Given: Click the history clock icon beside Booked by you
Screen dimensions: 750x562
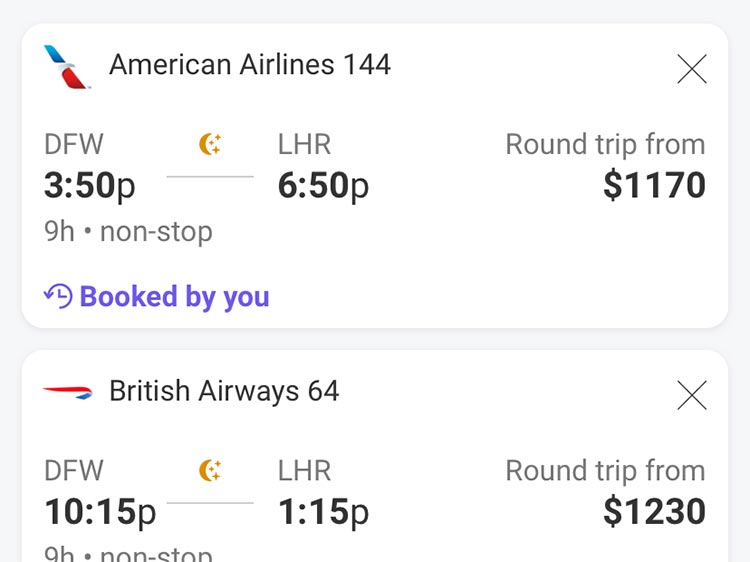Looking at the screenshot, I should [58, 296].
